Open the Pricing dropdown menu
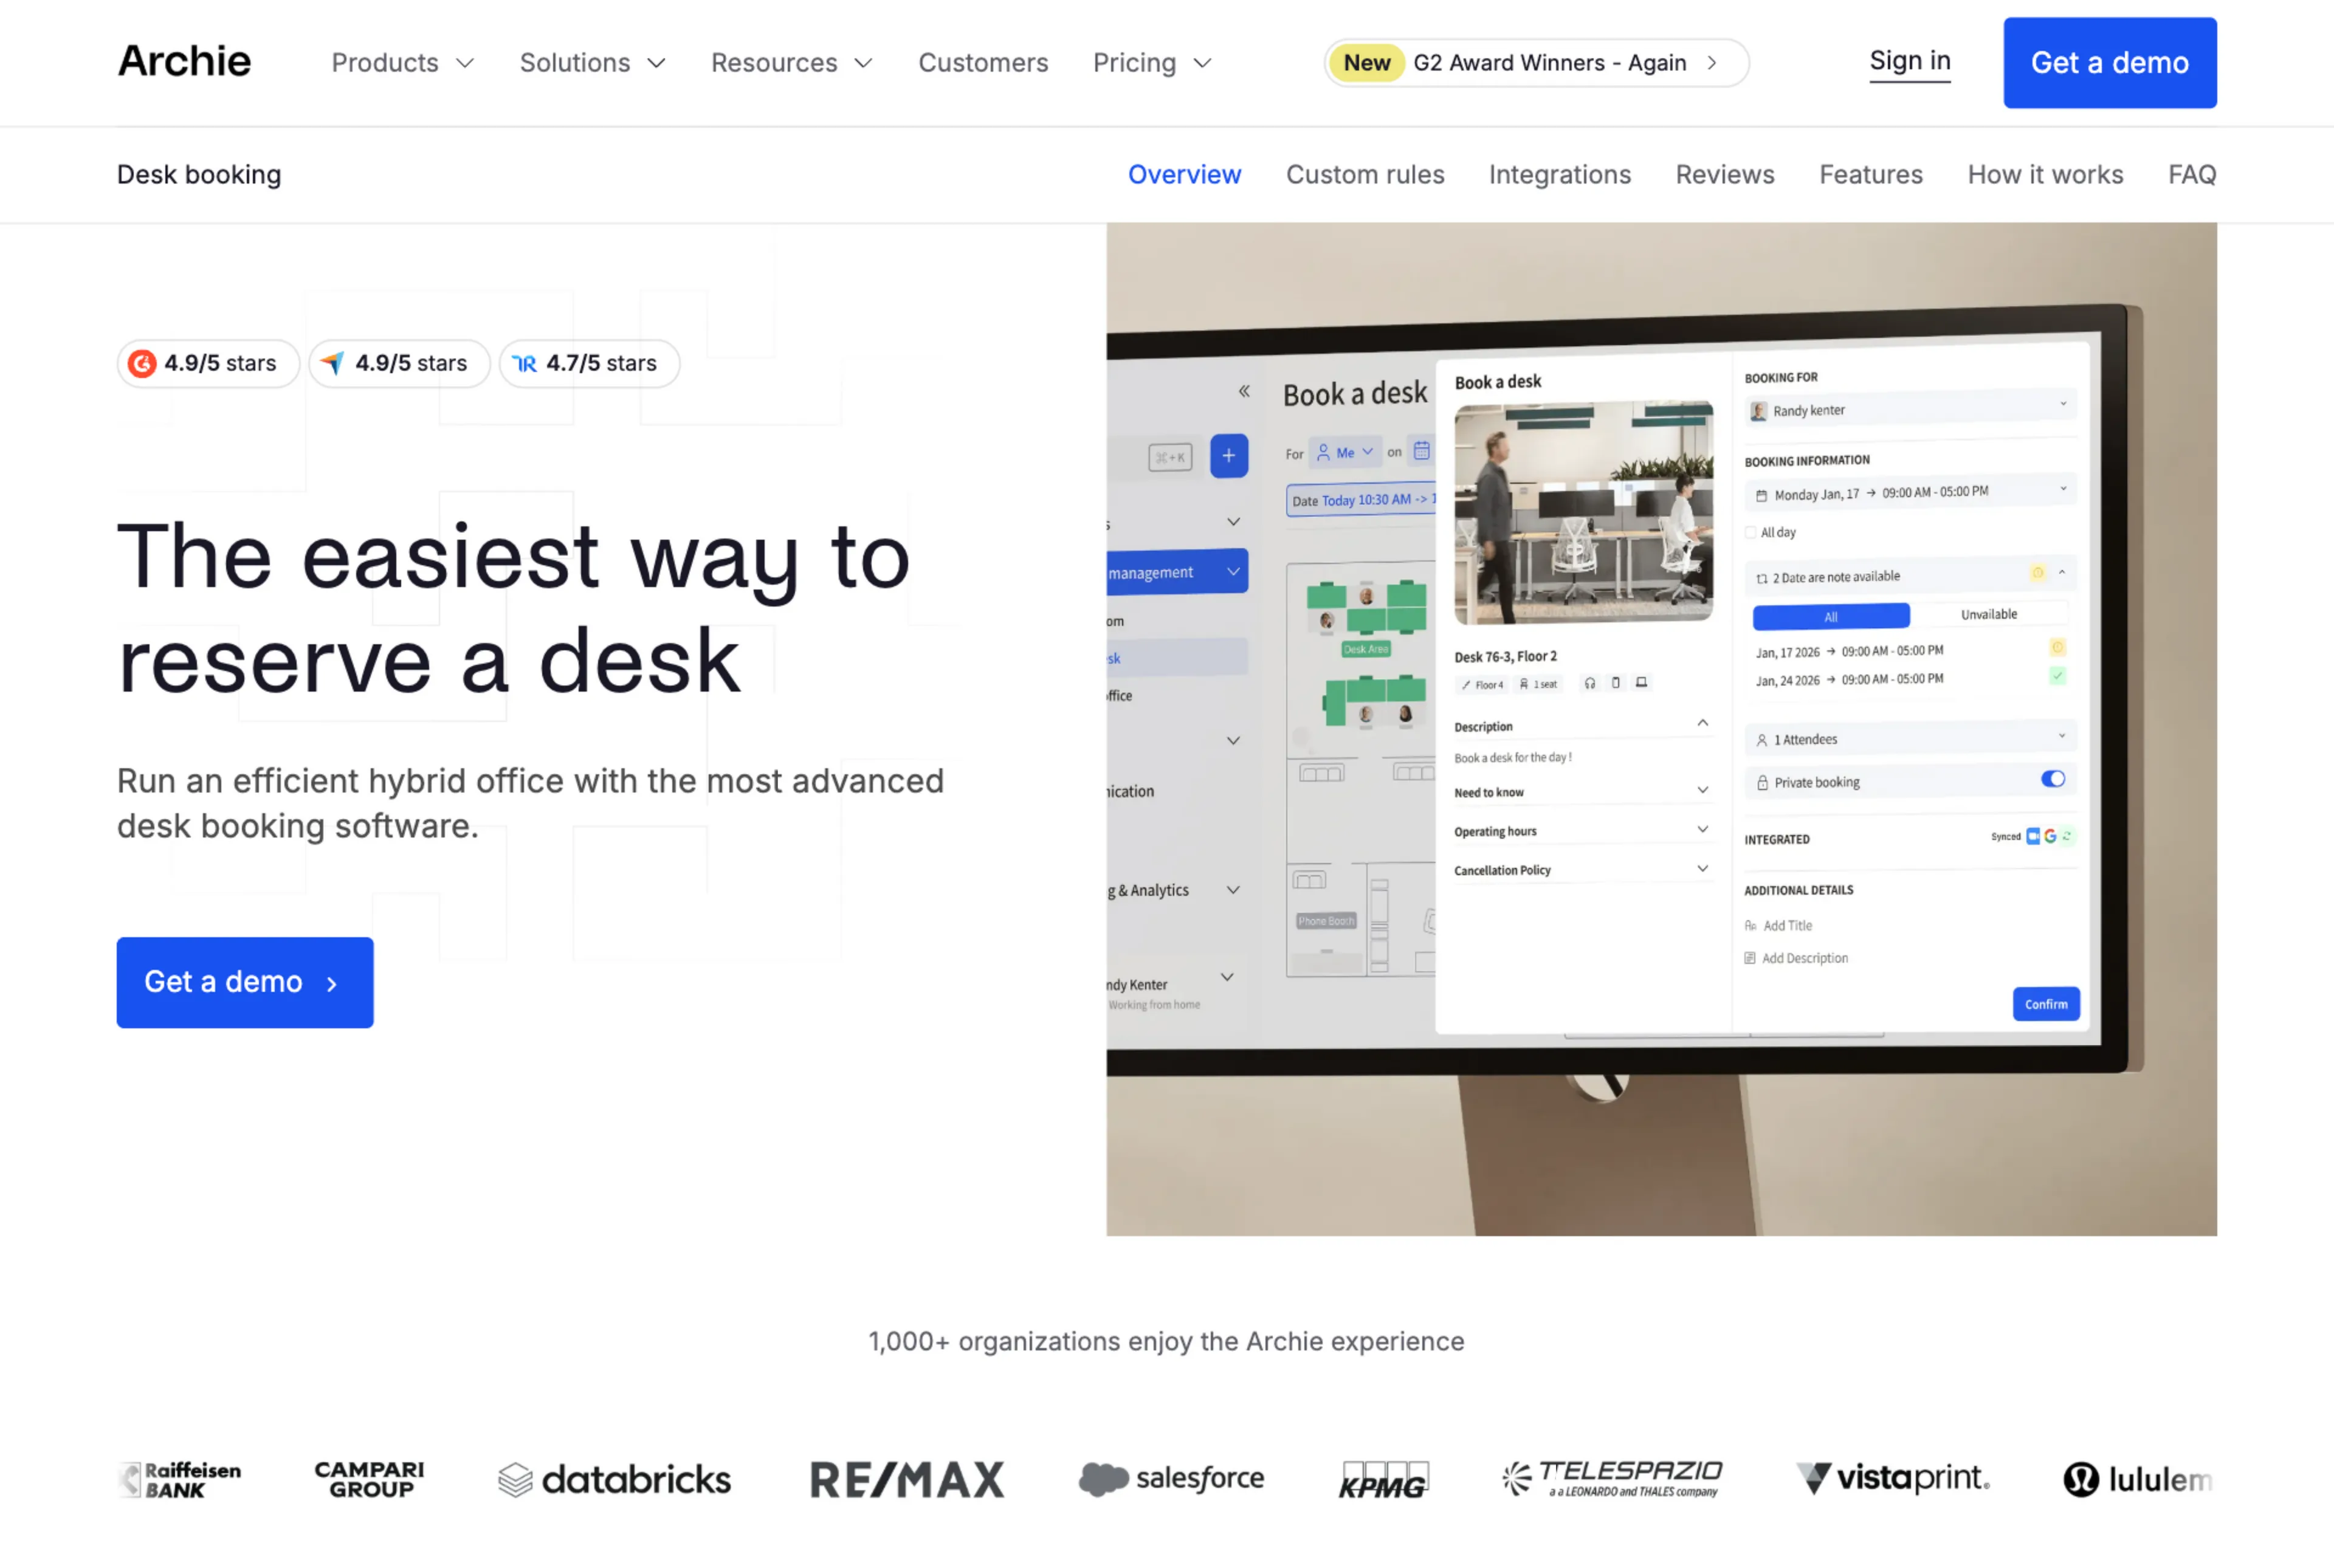2334x1568 pixels. [1152, 63]
